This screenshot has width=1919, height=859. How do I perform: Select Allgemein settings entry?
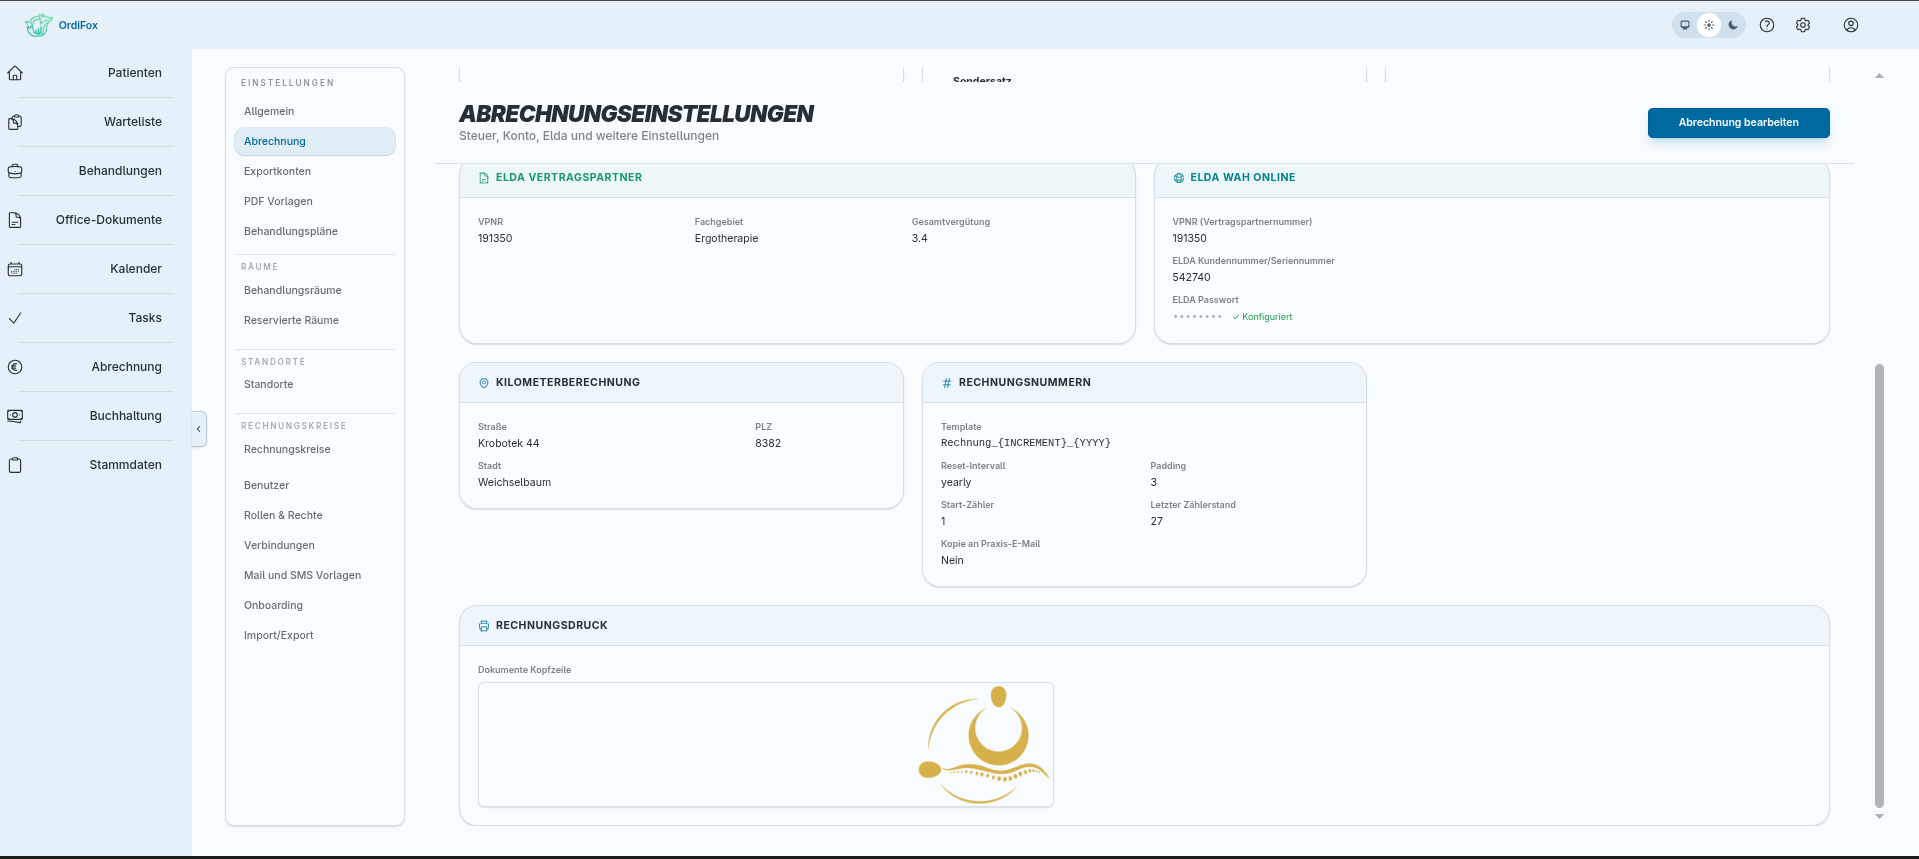315,111
